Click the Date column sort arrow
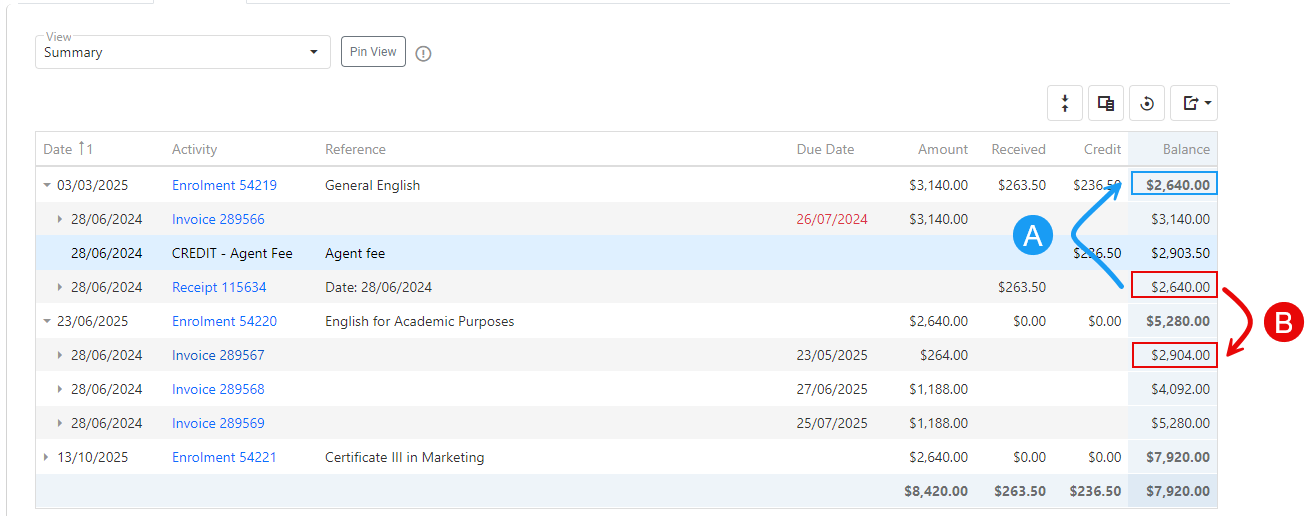1305x516 pixels. point(82,149)
